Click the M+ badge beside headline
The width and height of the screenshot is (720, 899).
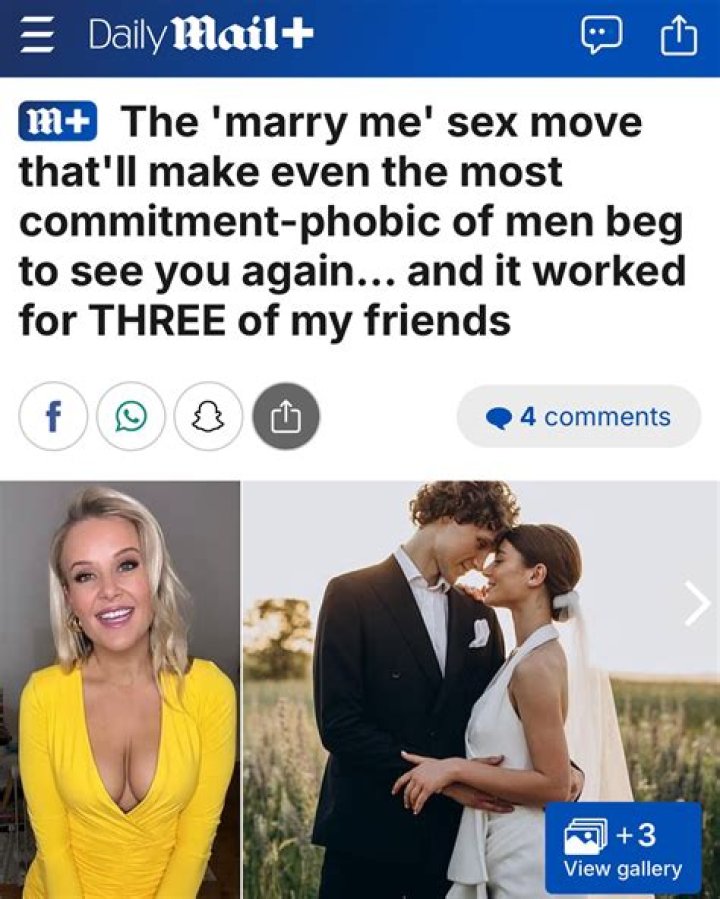[57, 122]
